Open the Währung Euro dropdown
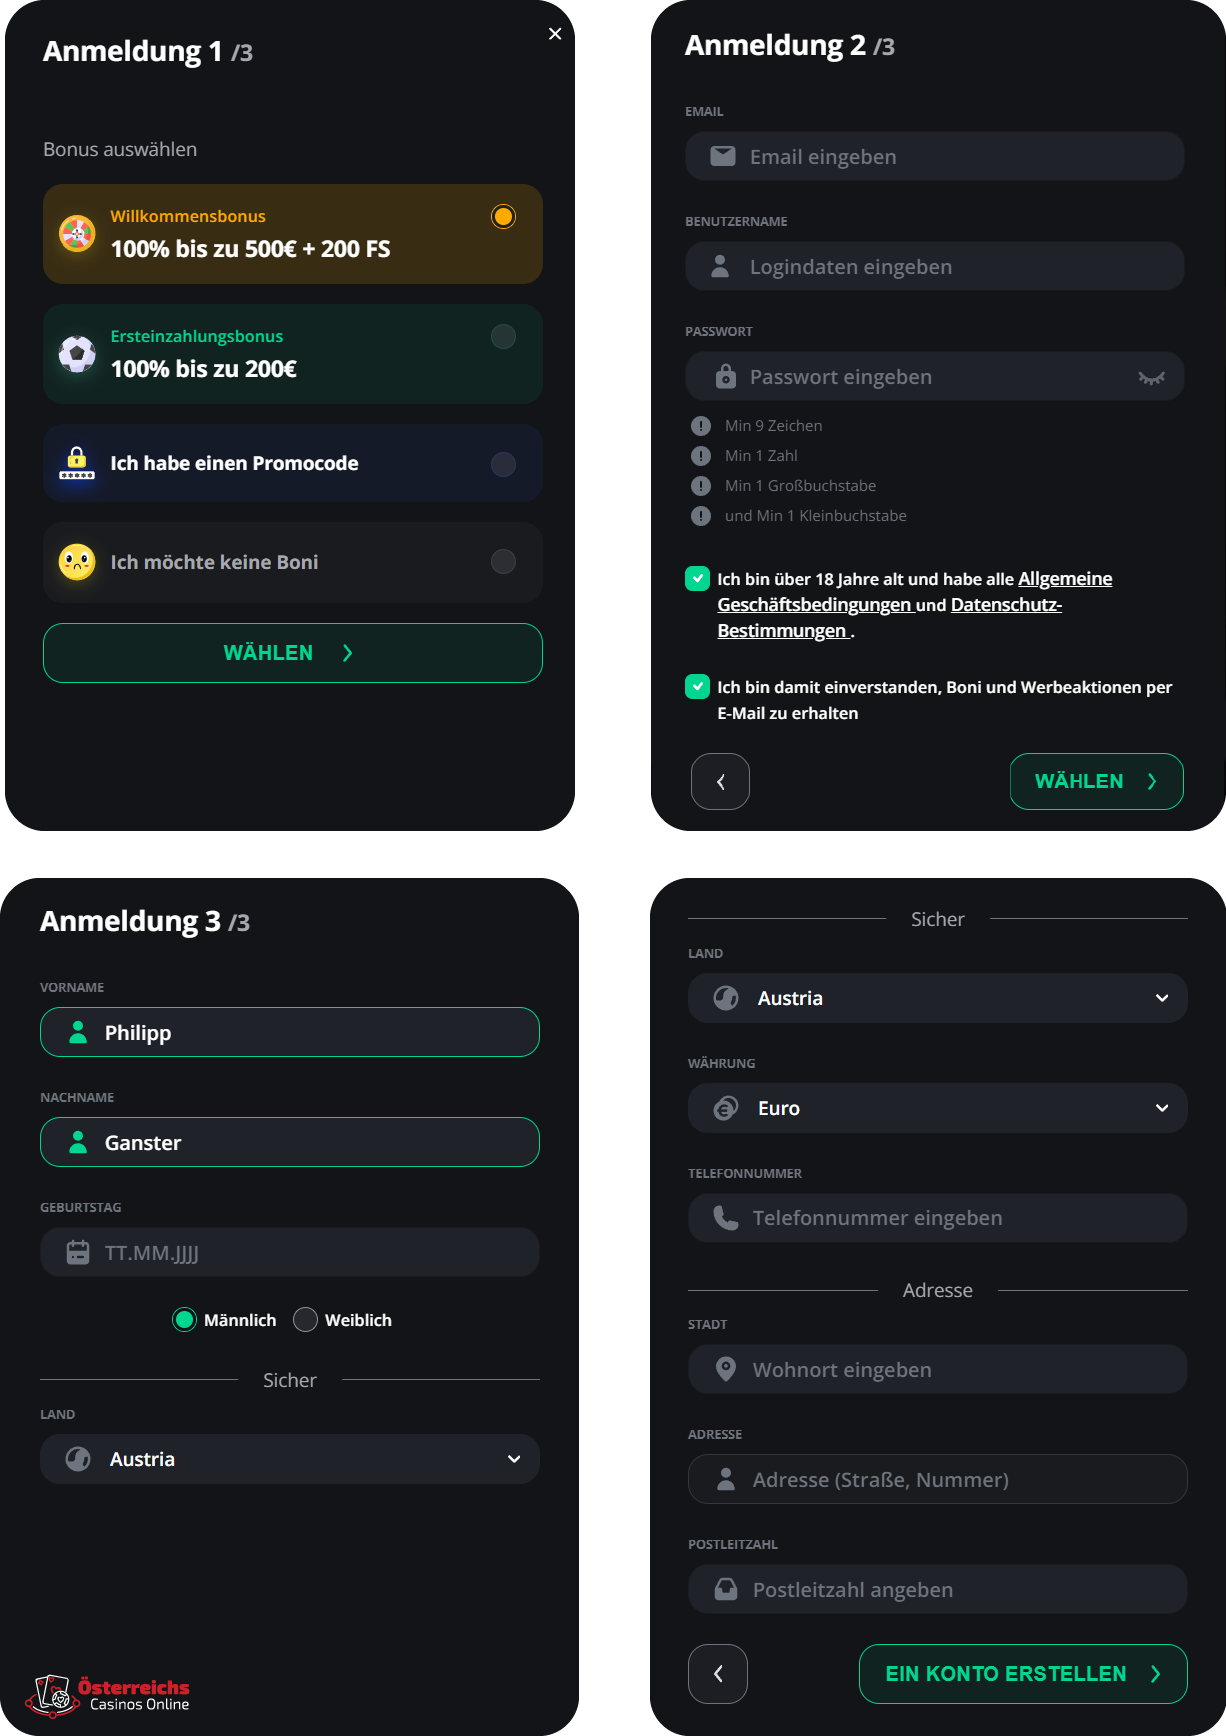The image size is (1226, 1736). tap(937, 1108)
